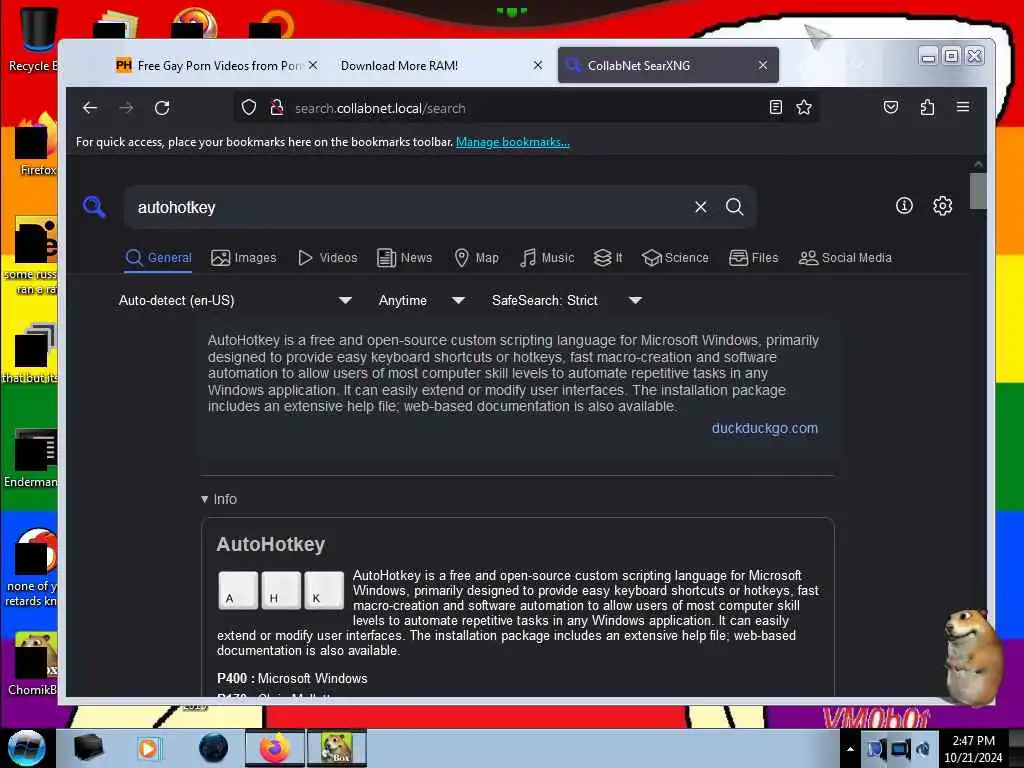Screen dimensions: 1024x768
Task: Select the General search category
Action: coord(159,258)
